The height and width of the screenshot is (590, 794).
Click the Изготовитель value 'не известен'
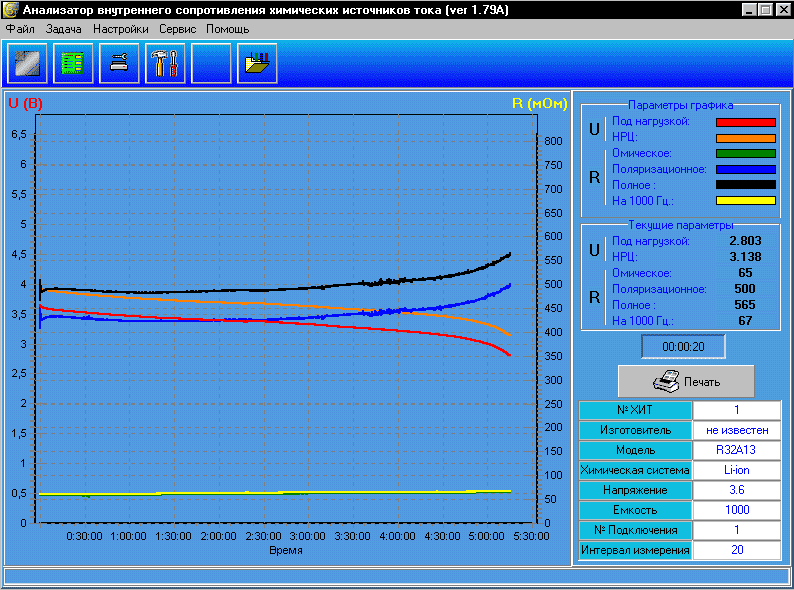pos(737,430)
